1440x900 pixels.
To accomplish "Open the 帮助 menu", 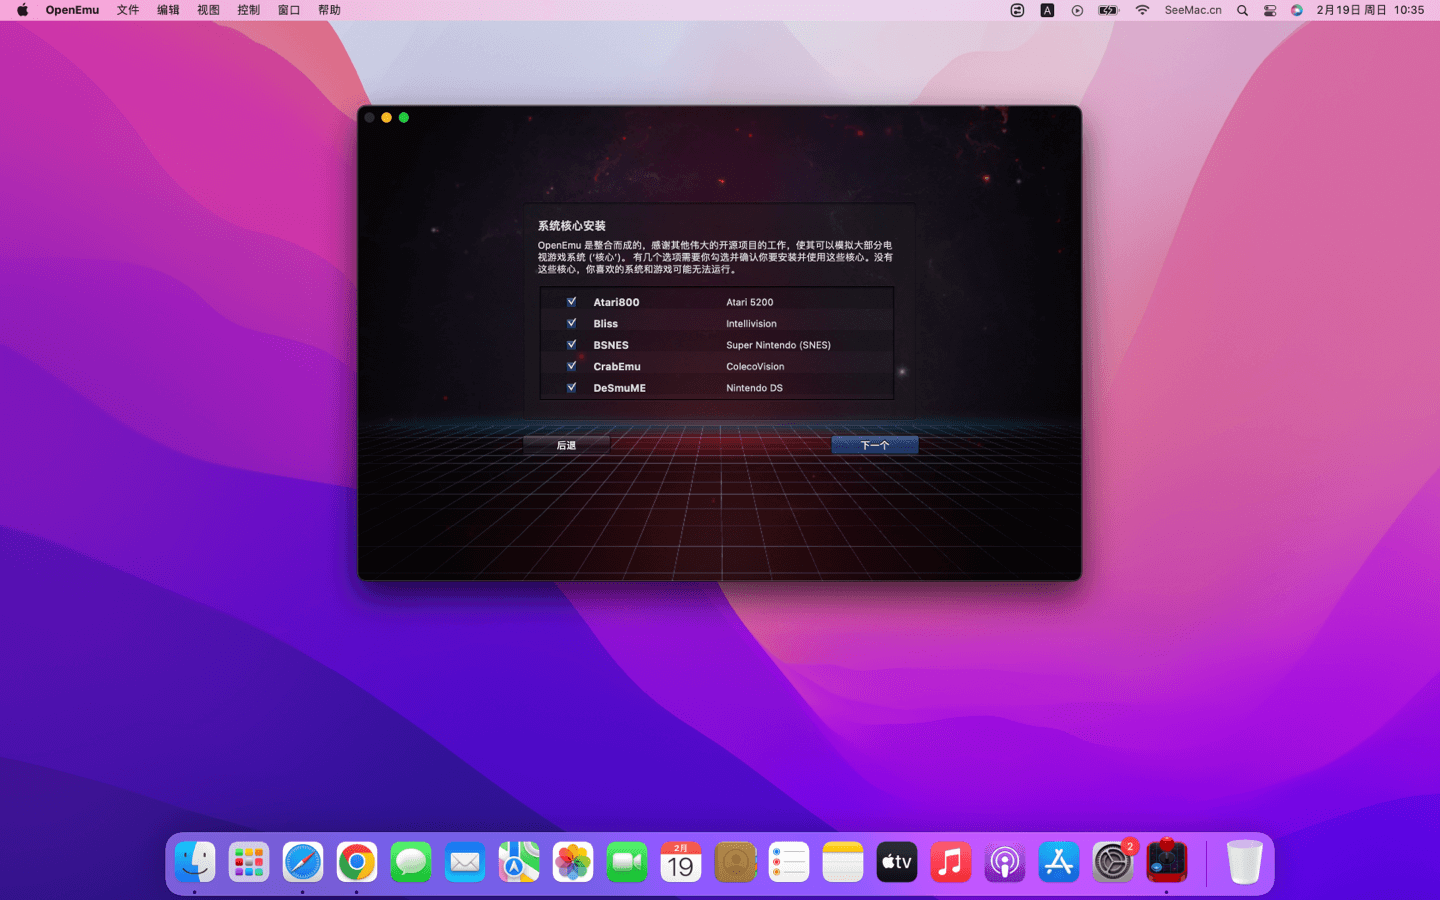I will (329, 10).
